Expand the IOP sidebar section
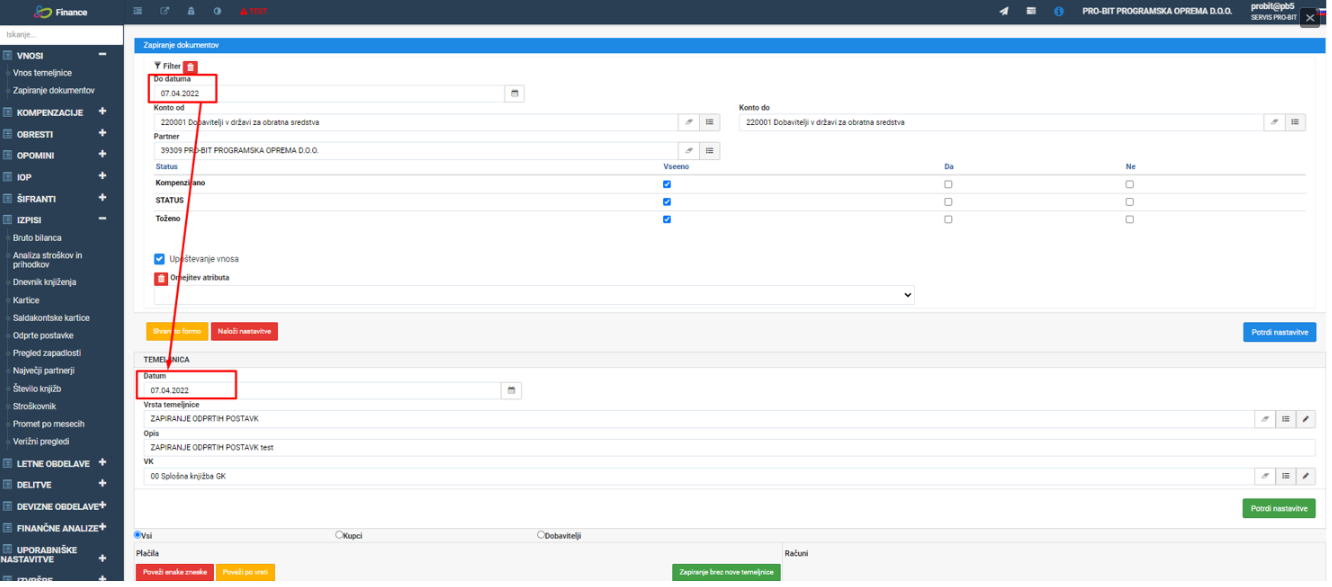The height and width of the screenshot is (587, 1332). (x=102, y=176)
